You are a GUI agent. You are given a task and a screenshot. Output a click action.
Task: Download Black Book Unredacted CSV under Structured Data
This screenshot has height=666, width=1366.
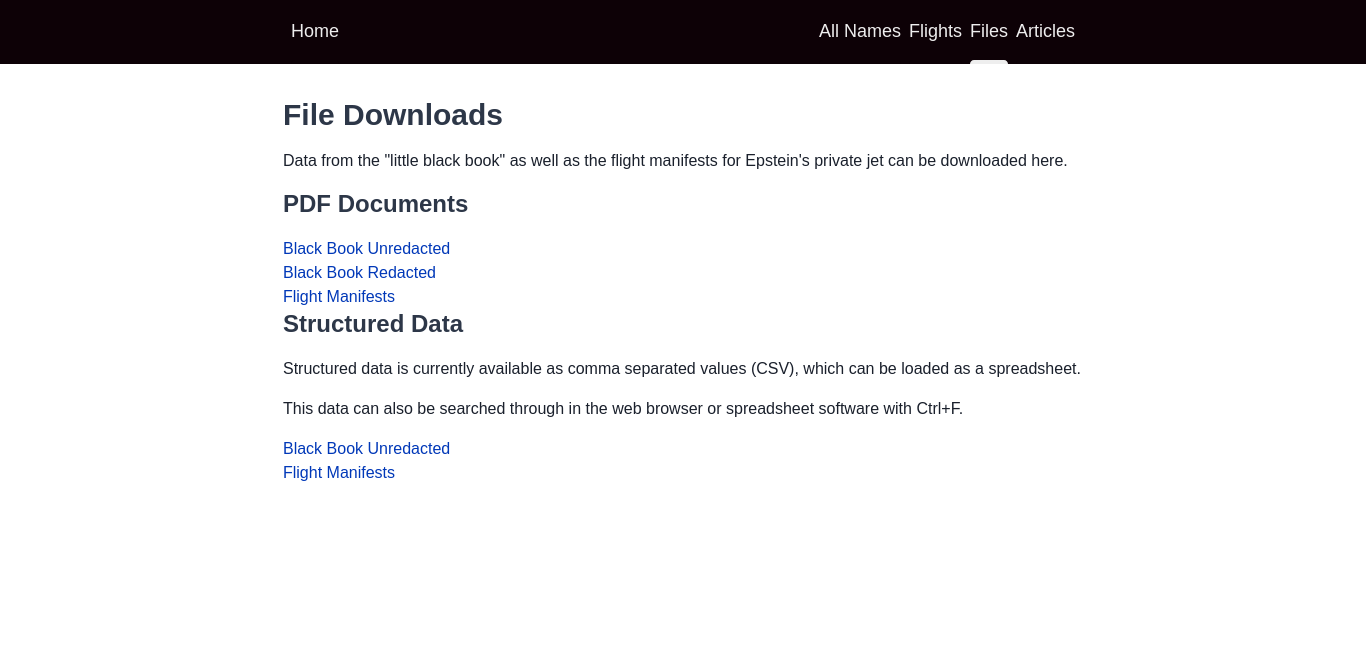366,449
